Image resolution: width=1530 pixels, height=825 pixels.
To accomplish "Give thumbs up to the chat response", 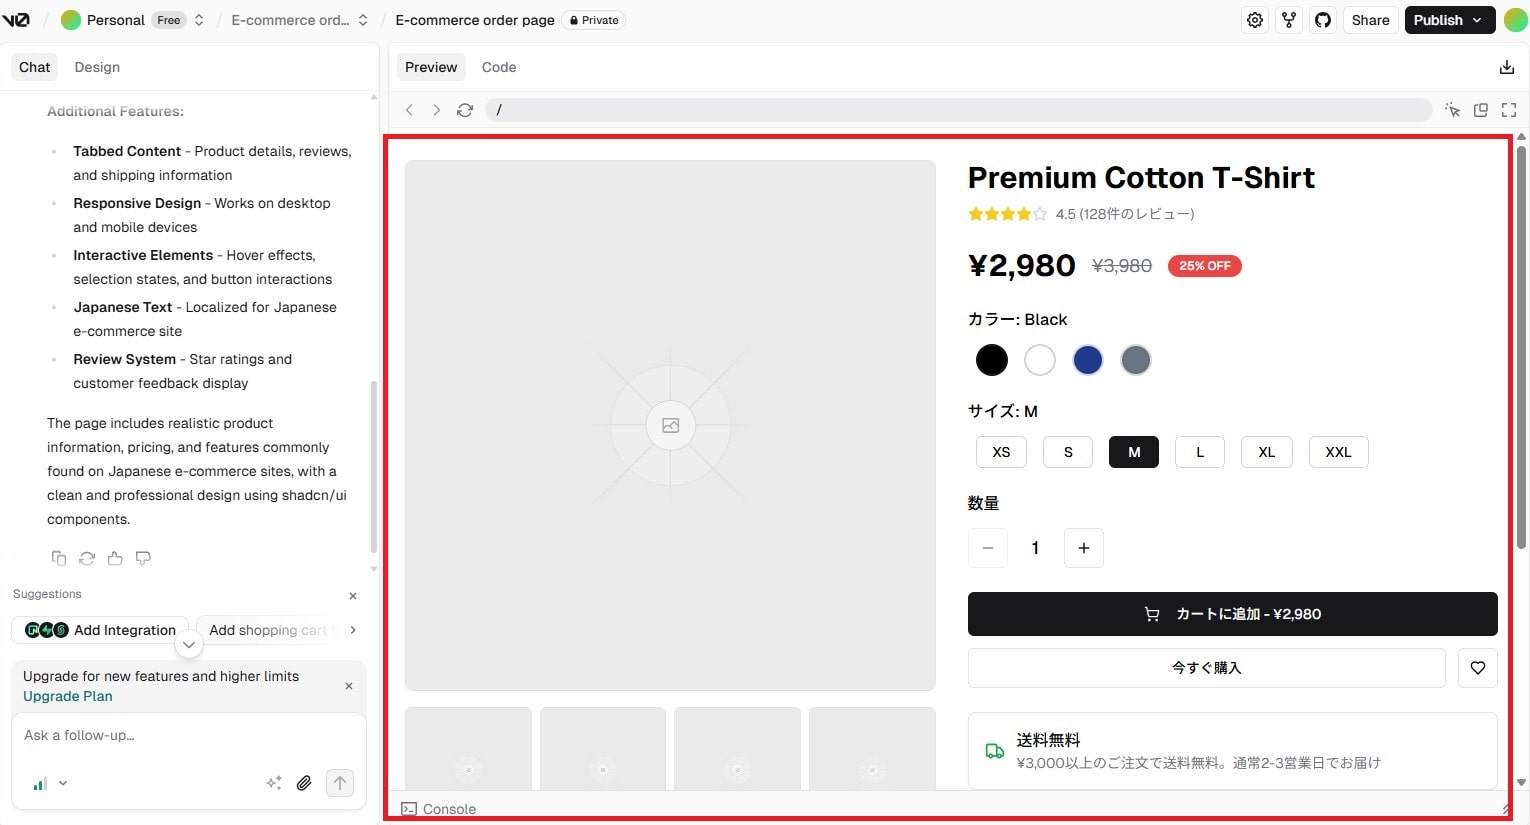I will 115,558.
